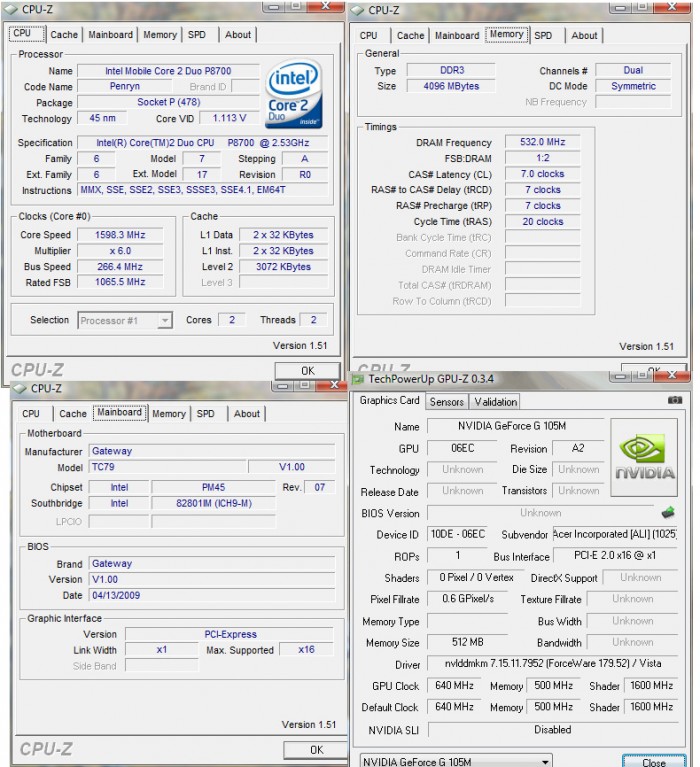Viewport: 700px width, 767px height.
Task: Take GPU-Z screenshot with camera icon
Action: click(675, 400)
